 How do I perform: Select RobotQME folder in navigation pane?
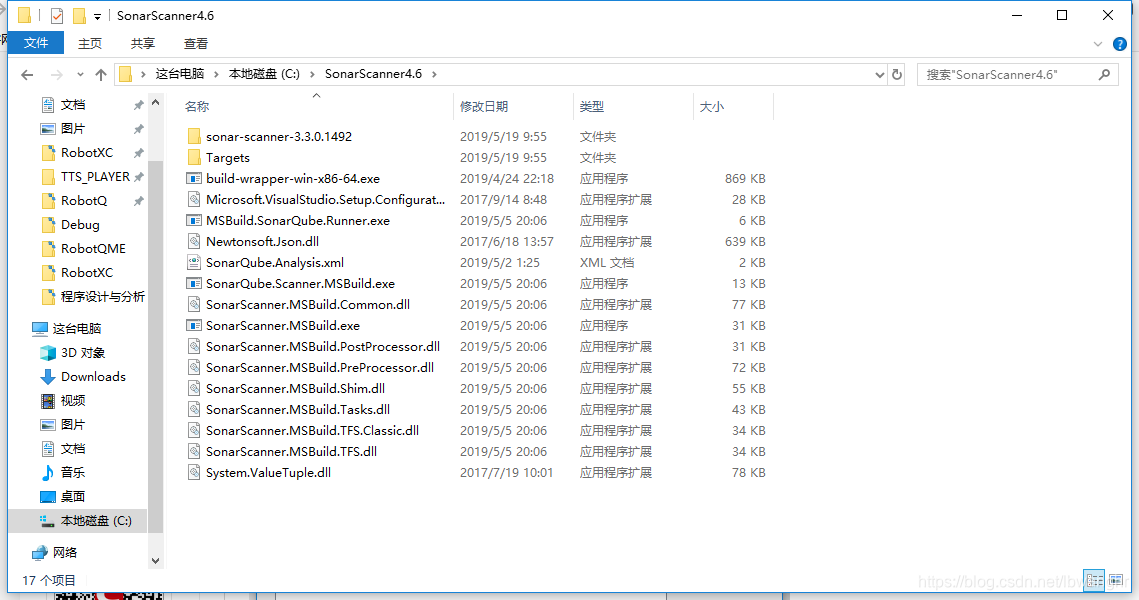point(93,248)
